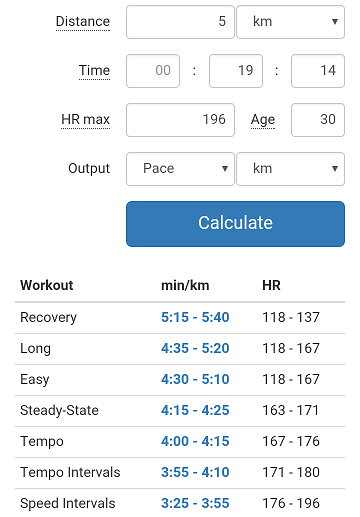Open the Output Pace dropdown
The width and height of the screenshot is (360, 517).
pyautogui.click(x=180, y=169)
